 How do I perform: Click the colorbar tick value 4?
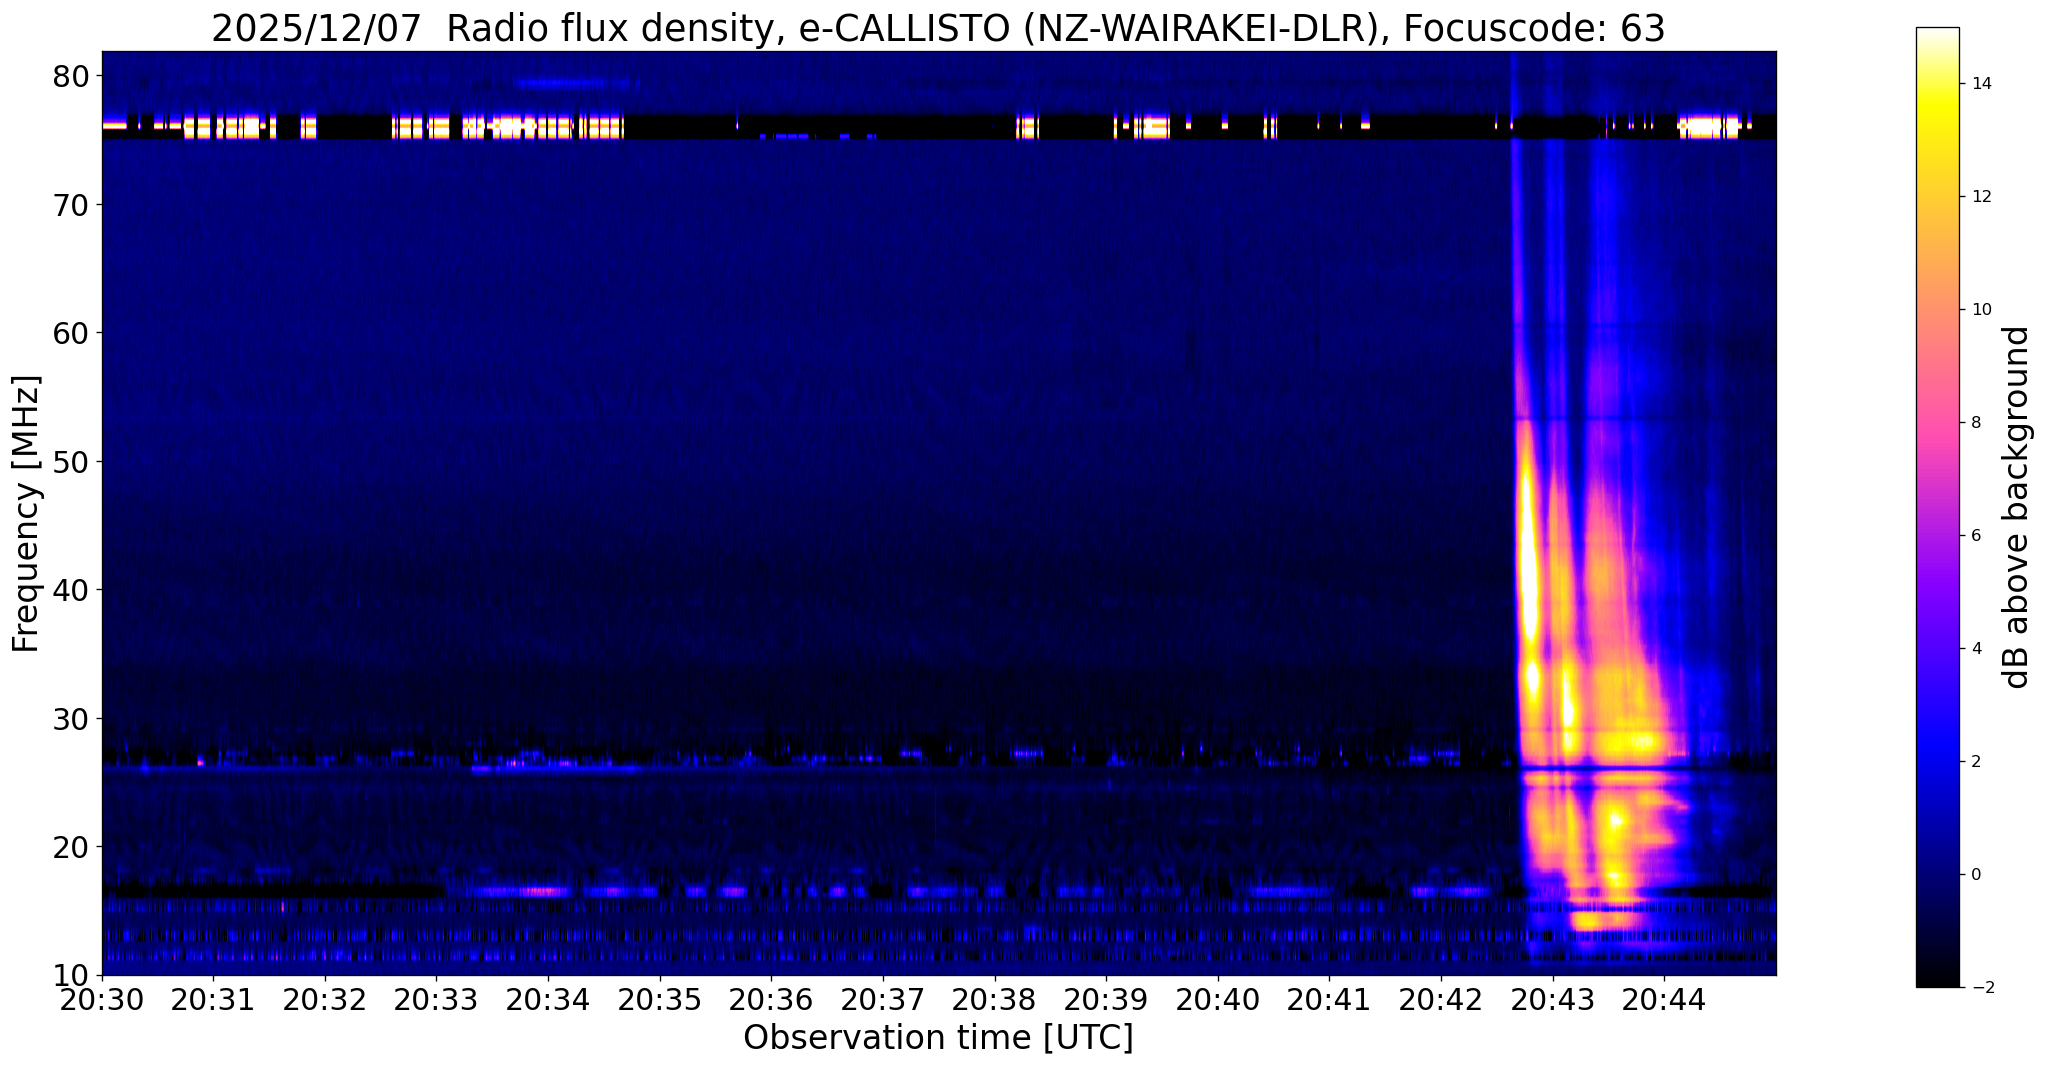1975,649
